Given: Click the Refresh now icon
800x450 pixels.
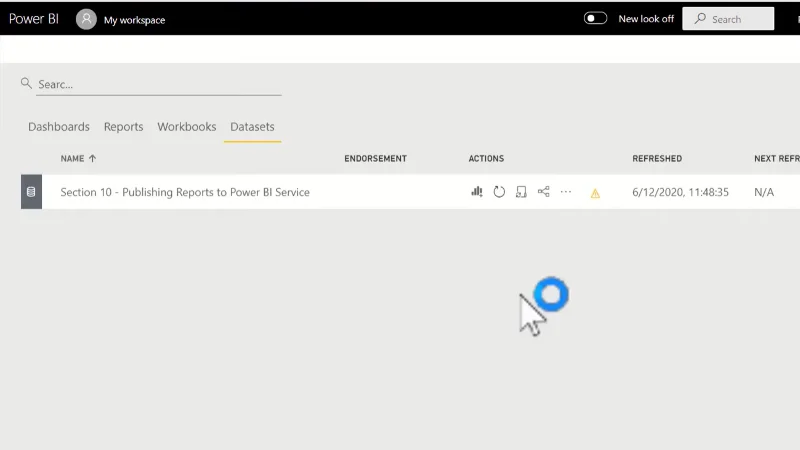Looking at the screenshot, I should (x=499, y=192).
